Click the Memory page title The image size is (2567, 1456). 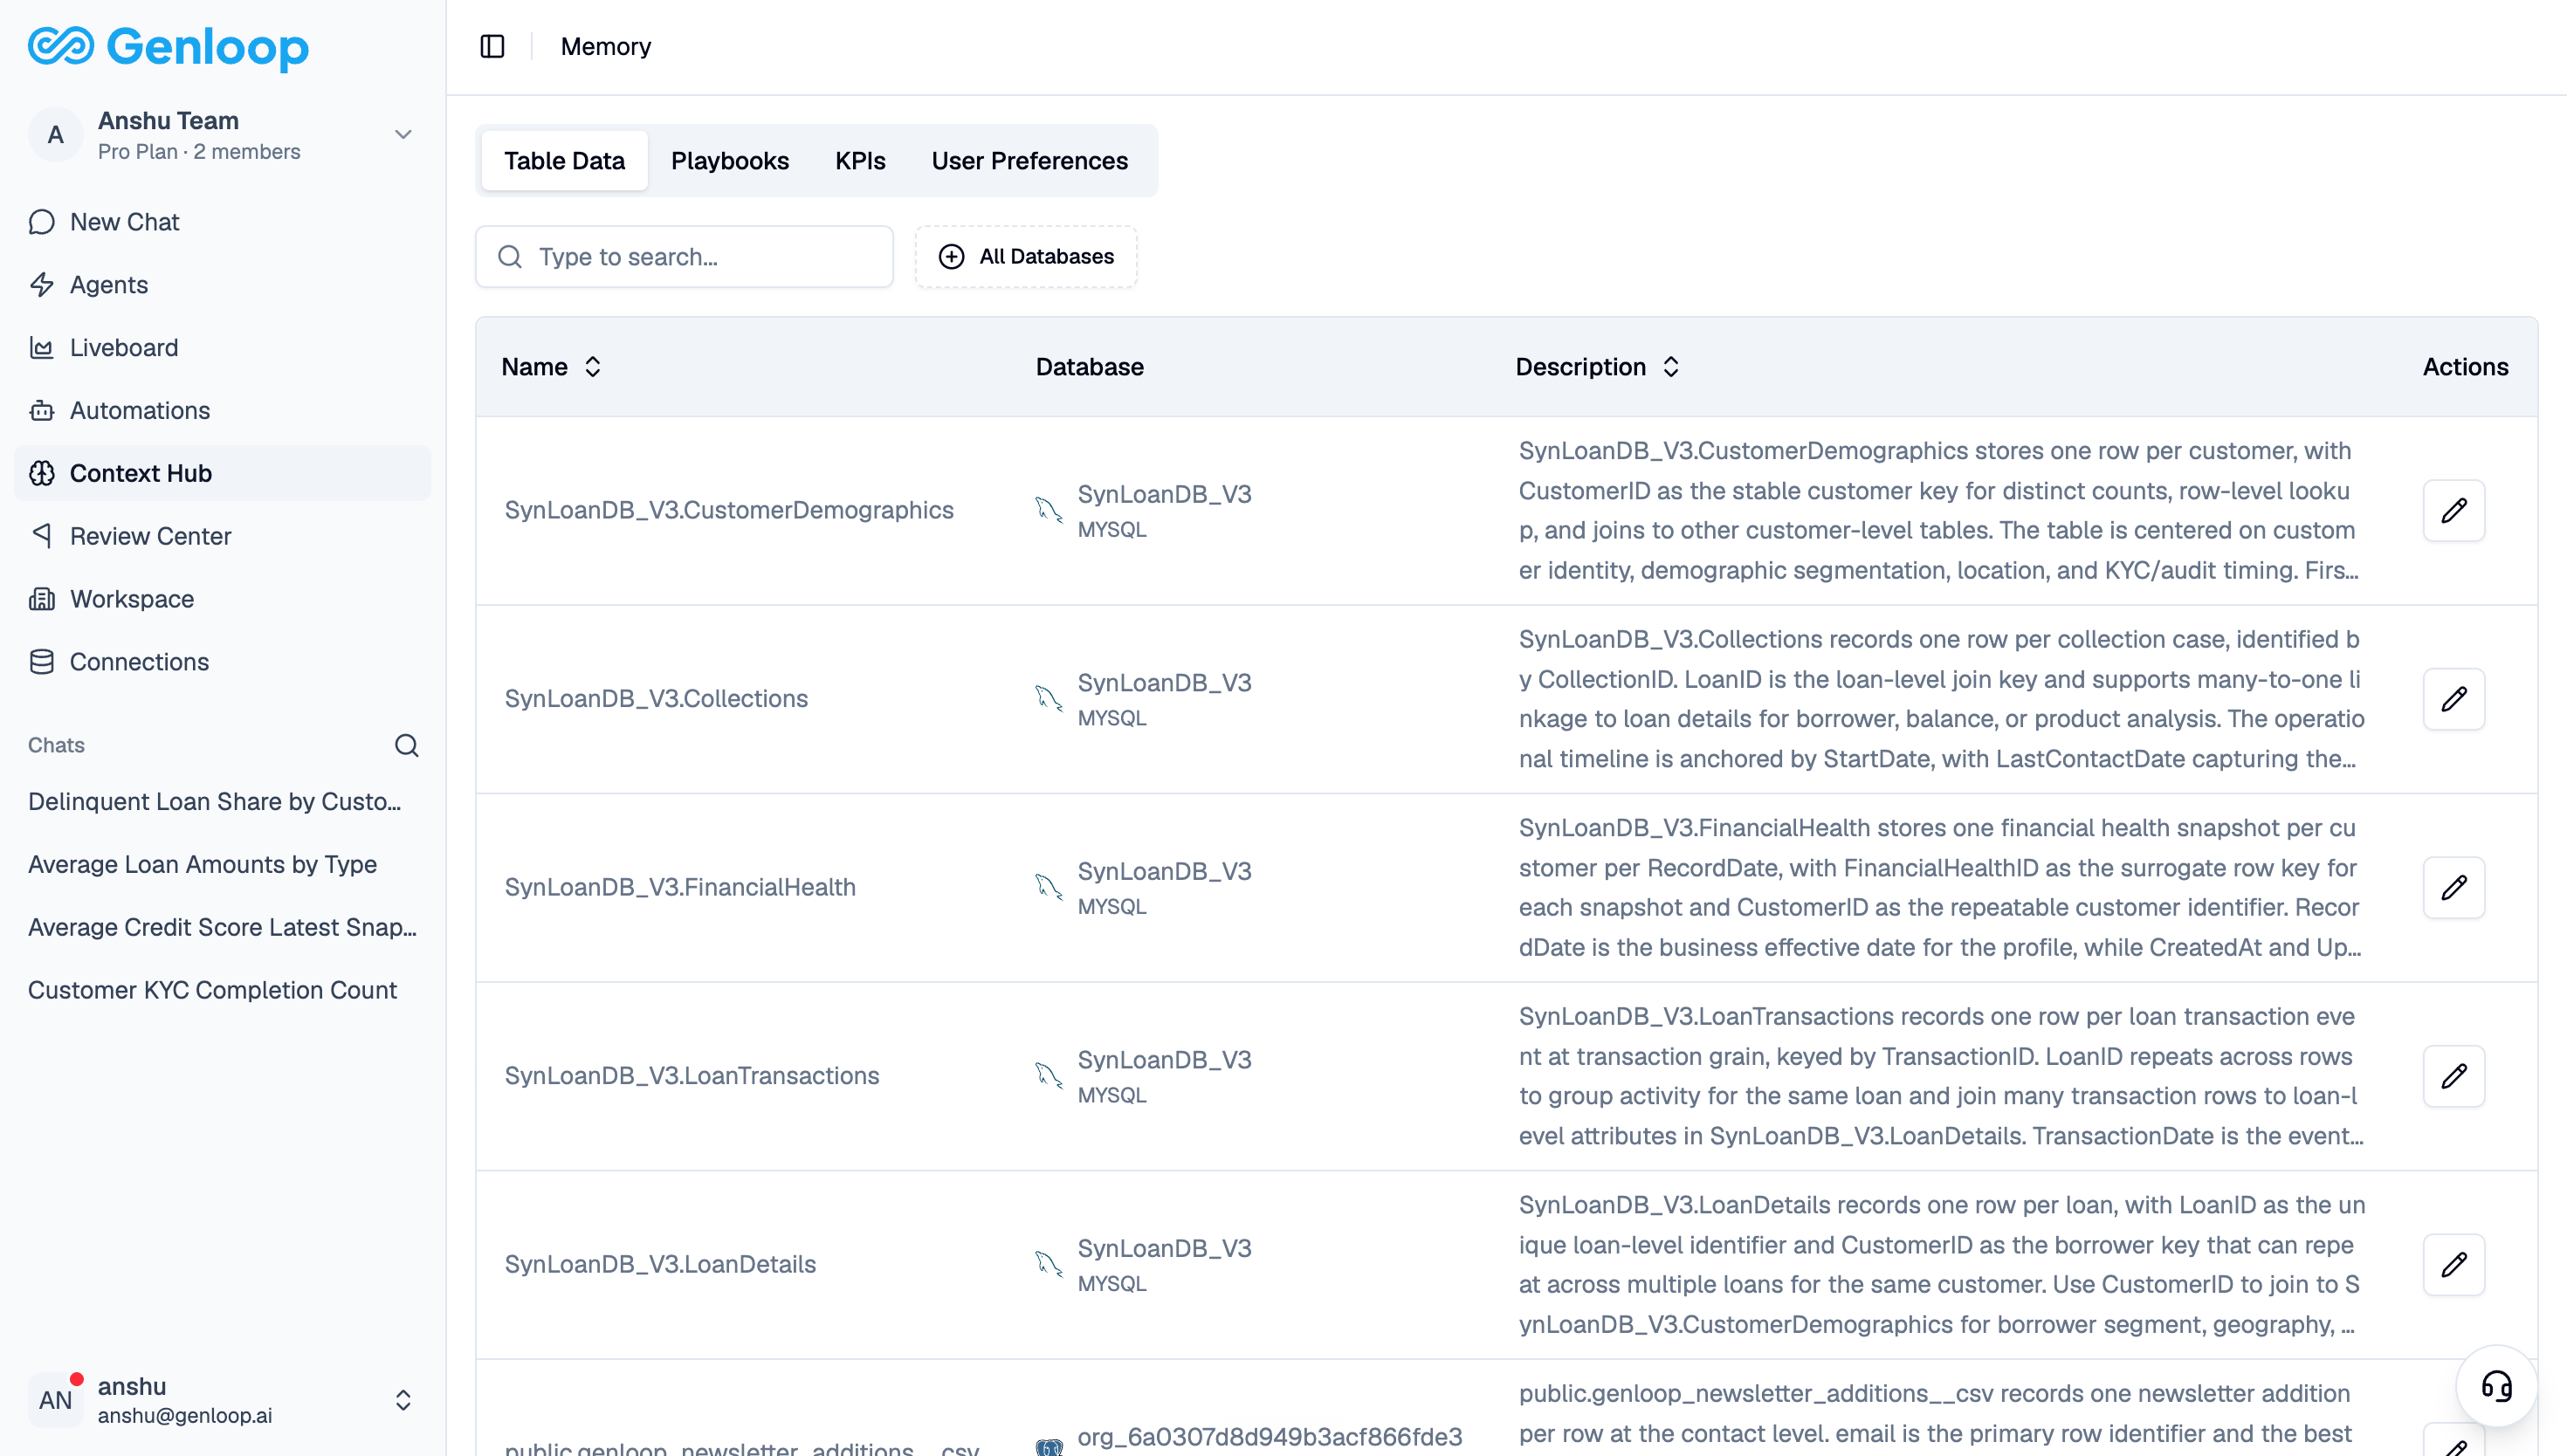[605, 46]
